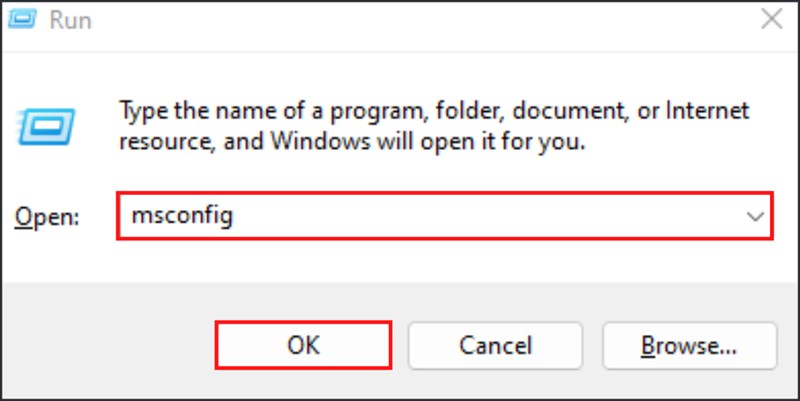
Task: Click the "Run" title text
Action: pyautogui.click(x=70, y=20)
